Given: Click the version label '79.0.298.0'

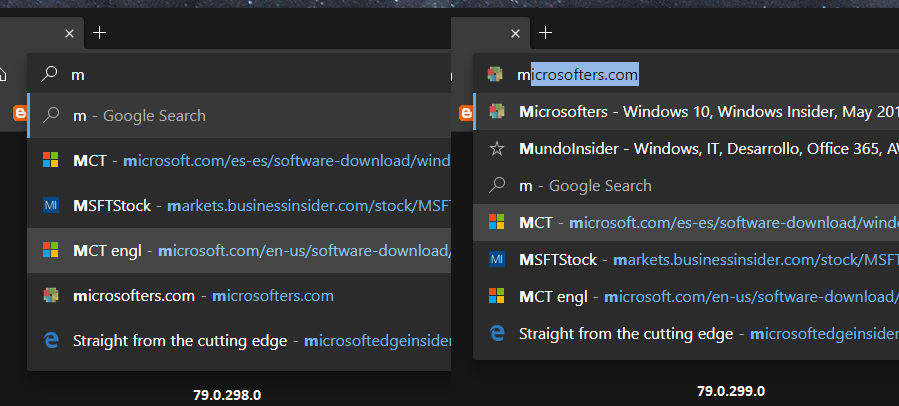Looking at the screenshot, I should pos(227,395).
